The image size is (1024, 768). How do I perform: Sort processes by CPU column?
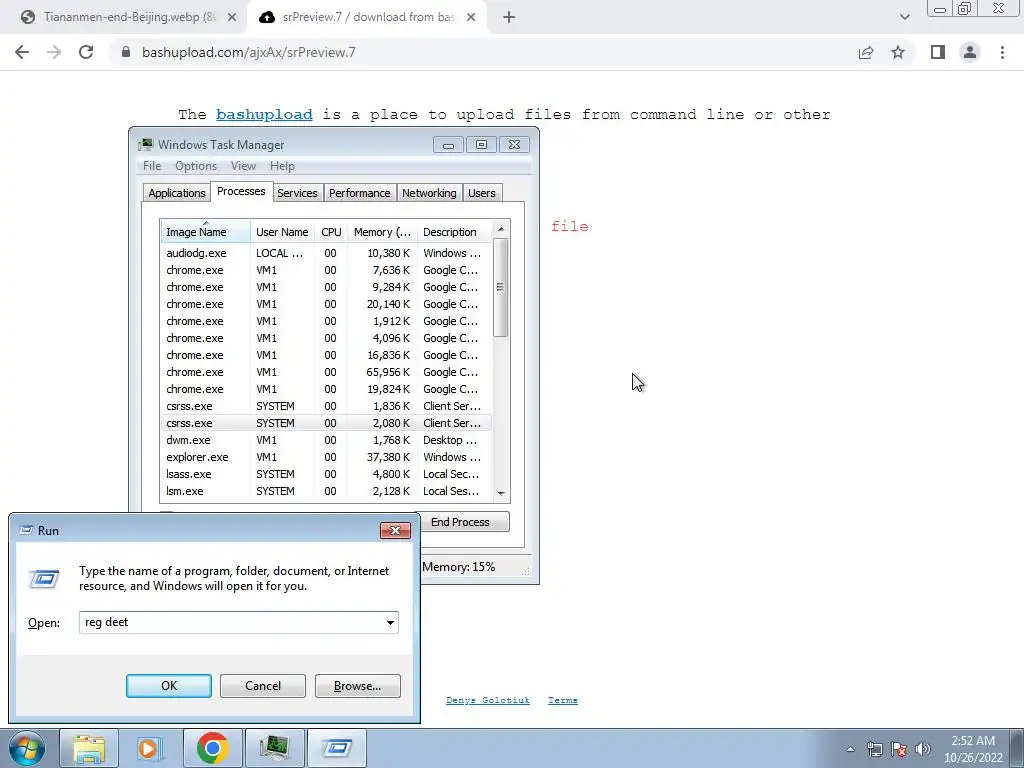pyautogui.click(x=331, y=232)
